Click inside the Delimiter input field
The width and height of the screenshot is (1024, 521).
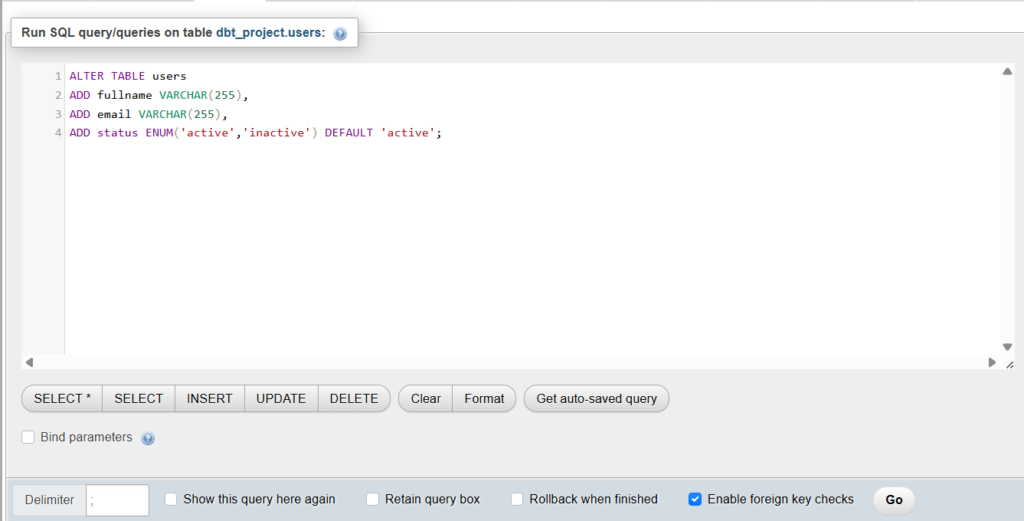(117, 500)
